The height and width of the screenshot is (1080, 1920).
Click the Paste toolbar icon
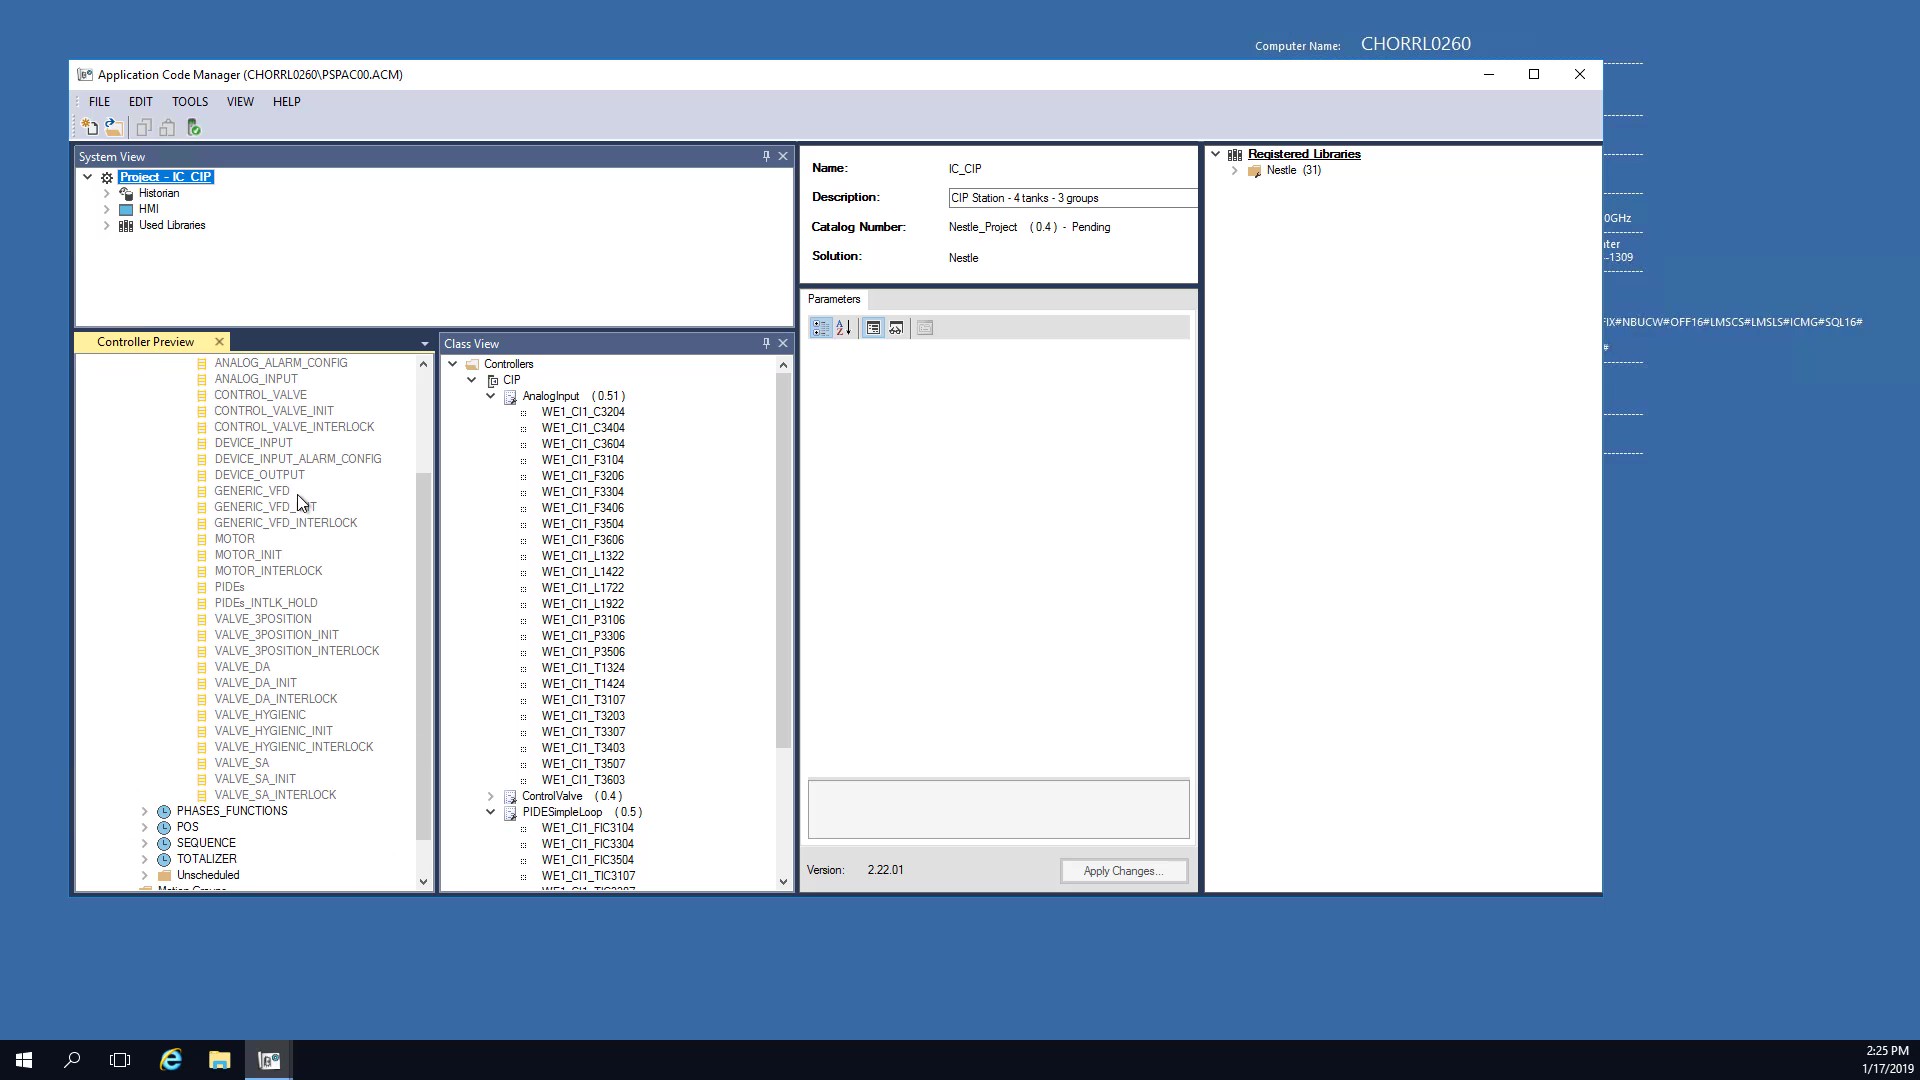click(167, 127)
